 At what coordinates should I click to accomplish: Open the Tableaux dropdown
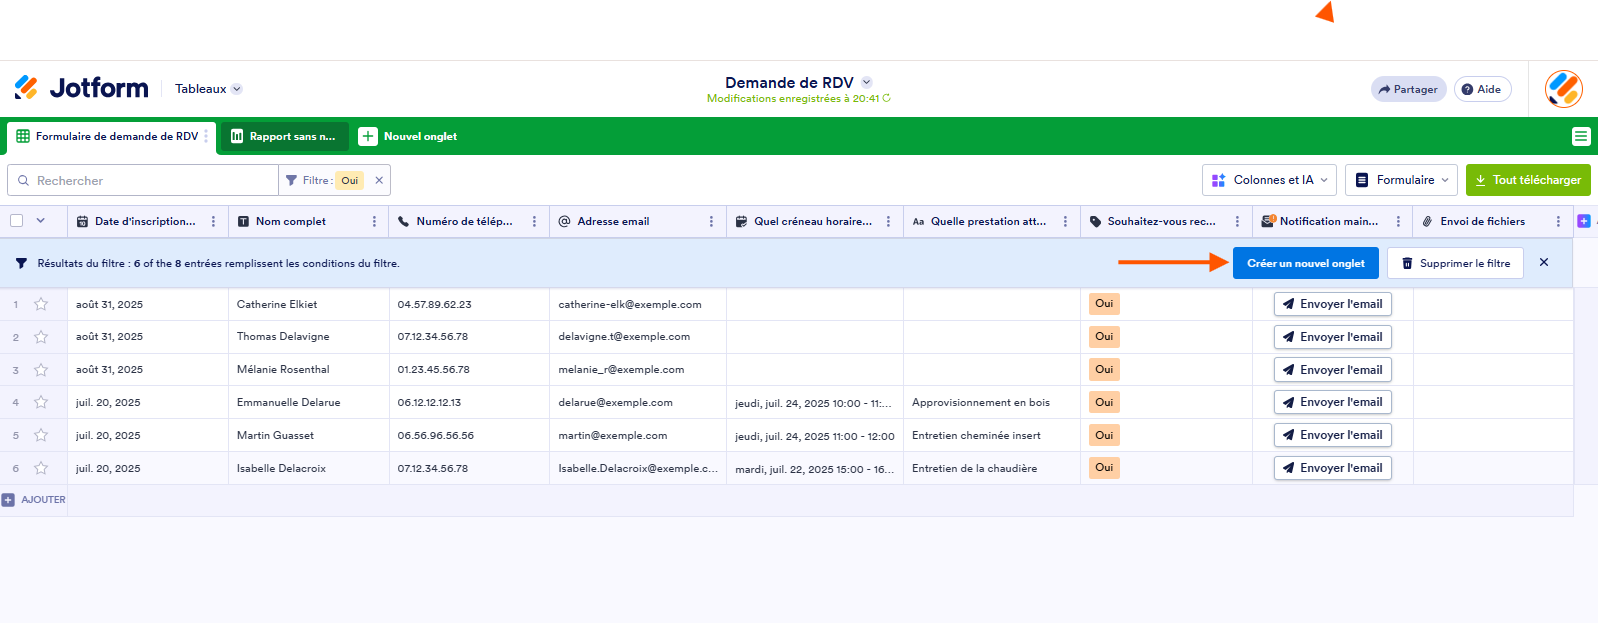[208, 89]
